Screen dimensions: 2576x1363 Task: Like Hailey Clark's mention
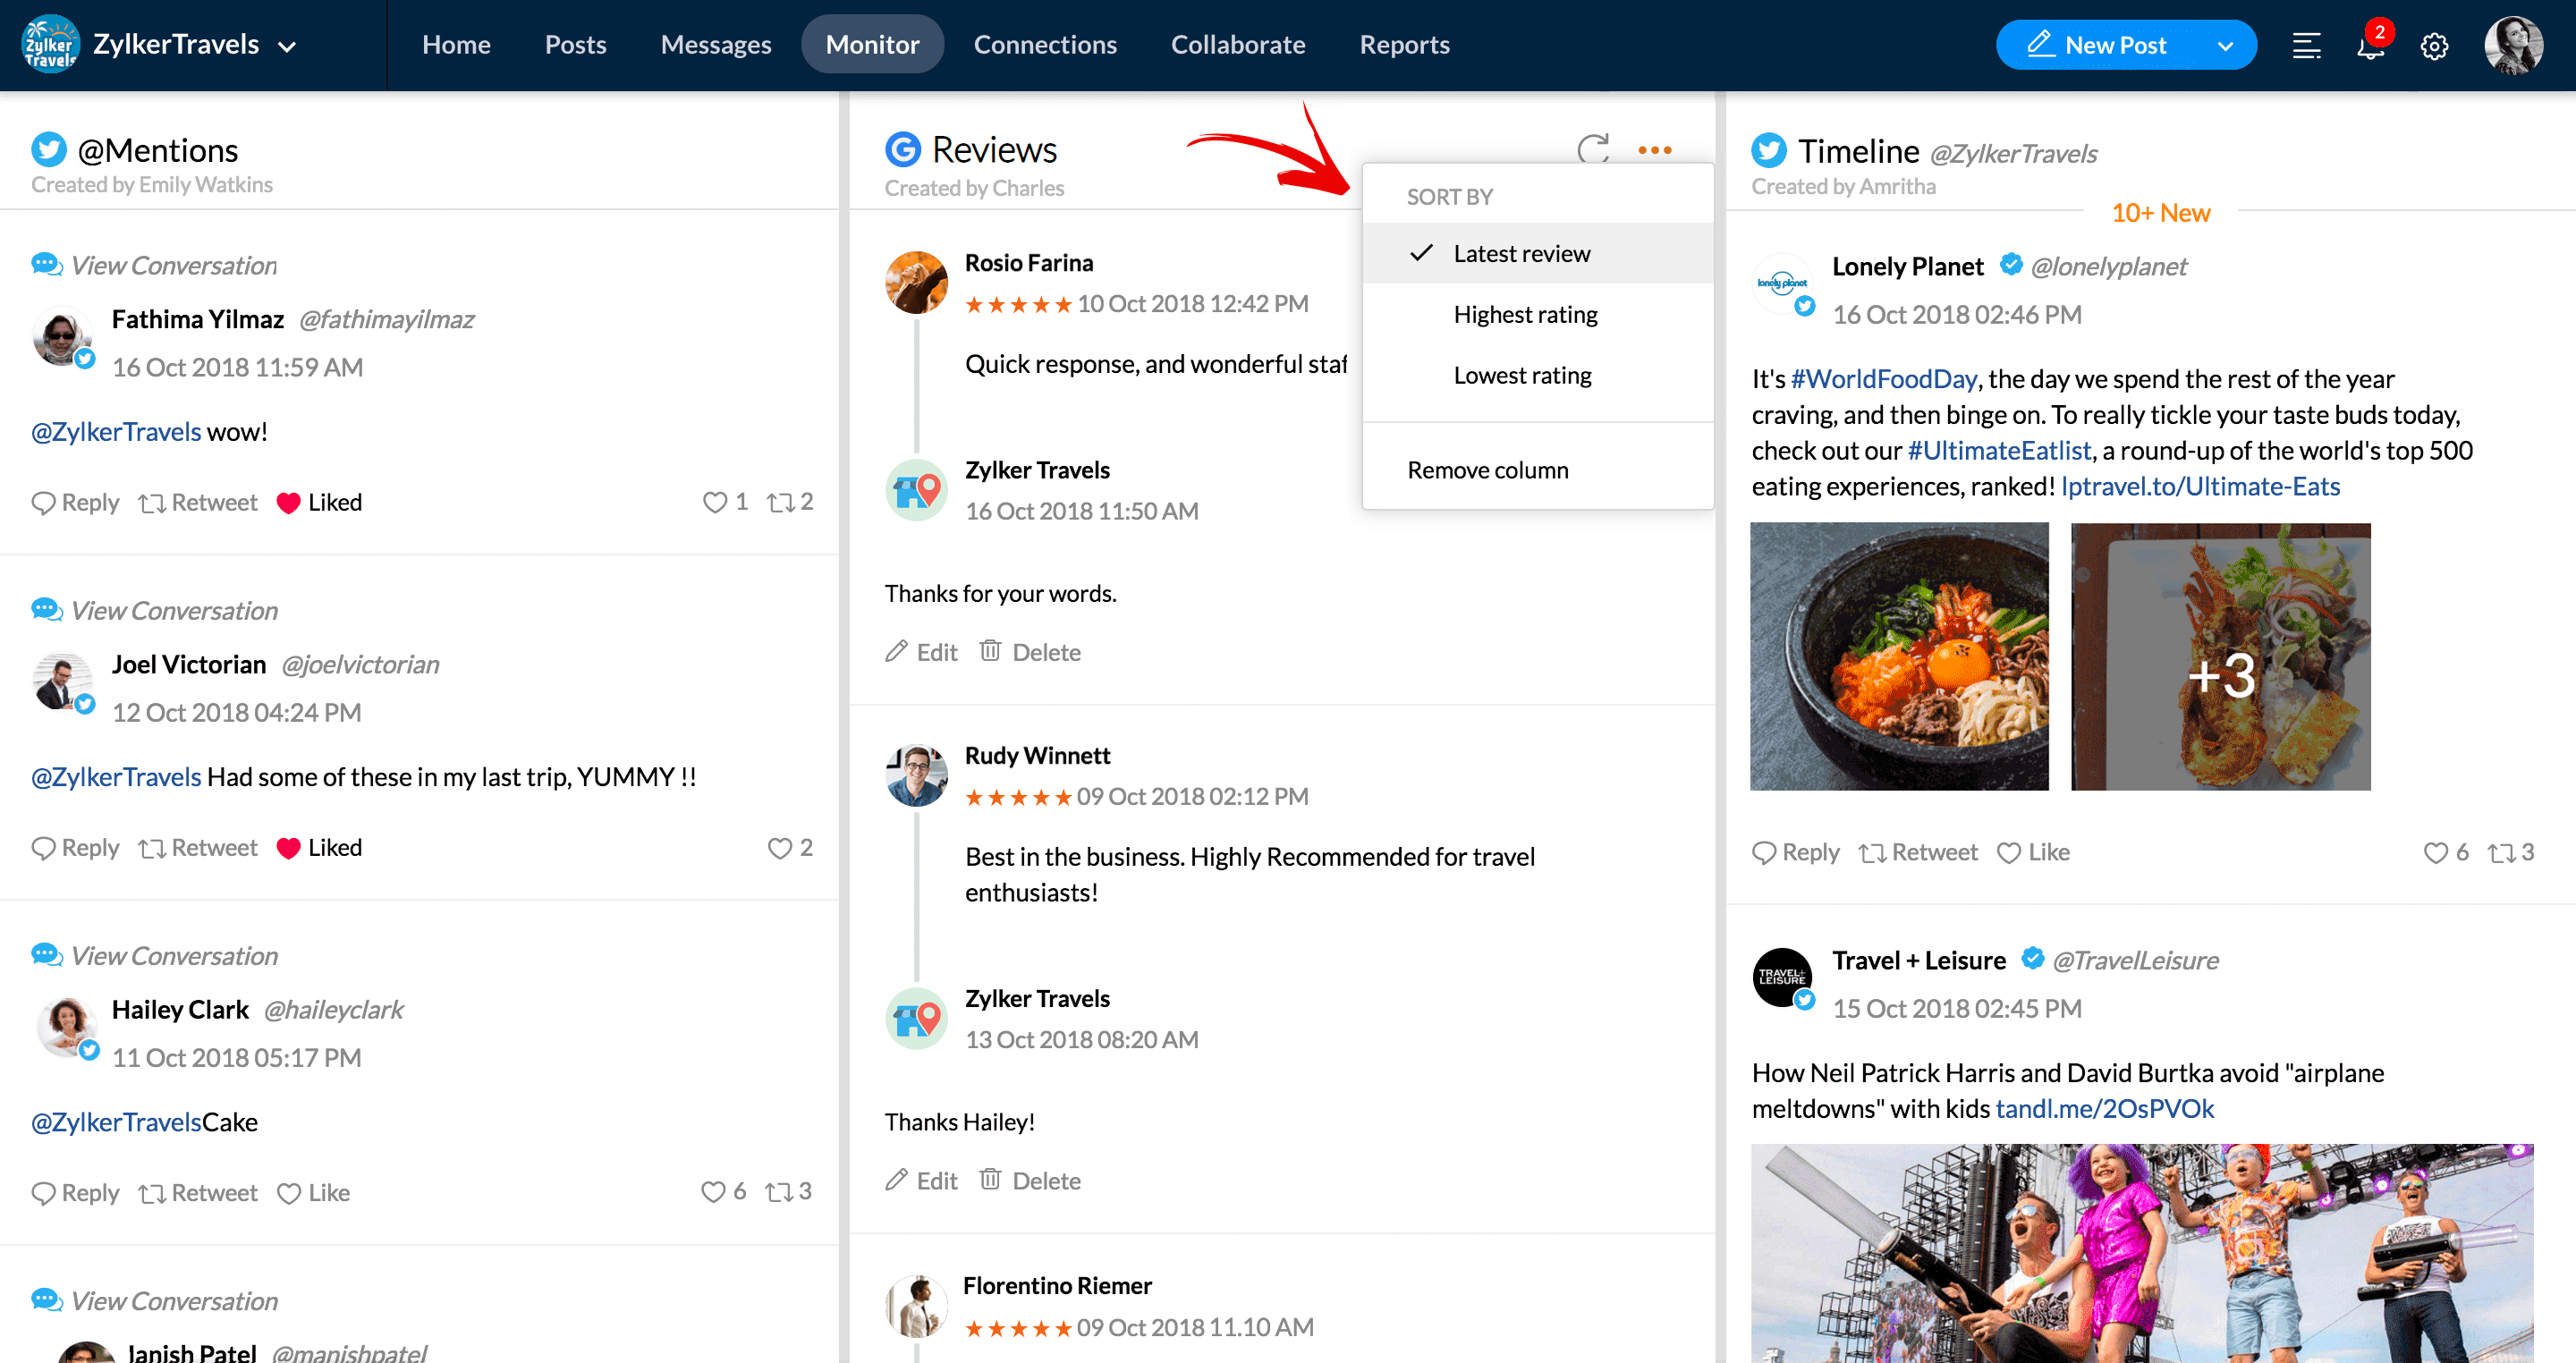[x=313, y=1193]
